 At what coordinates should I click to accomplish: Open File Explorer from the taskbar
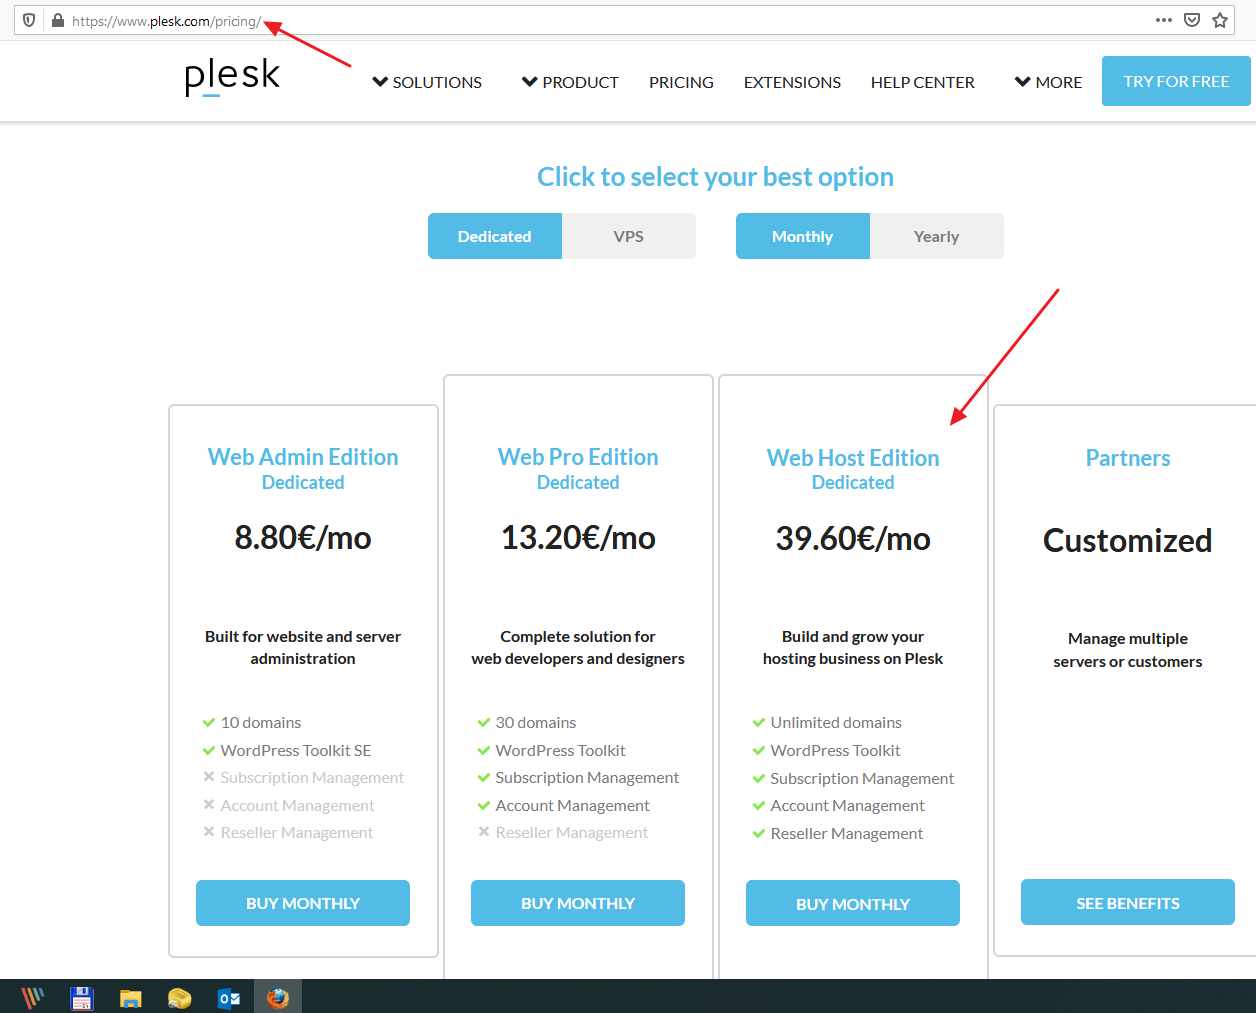click(131, 997)
